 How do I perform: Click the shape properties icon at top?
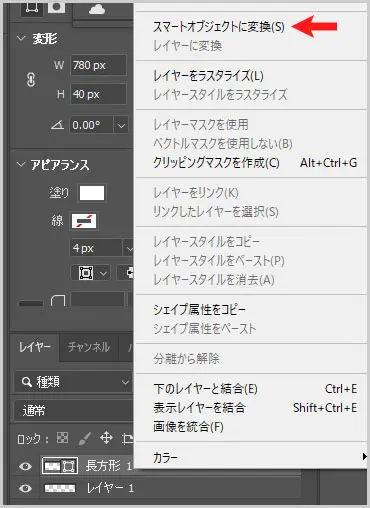(31, 8)
